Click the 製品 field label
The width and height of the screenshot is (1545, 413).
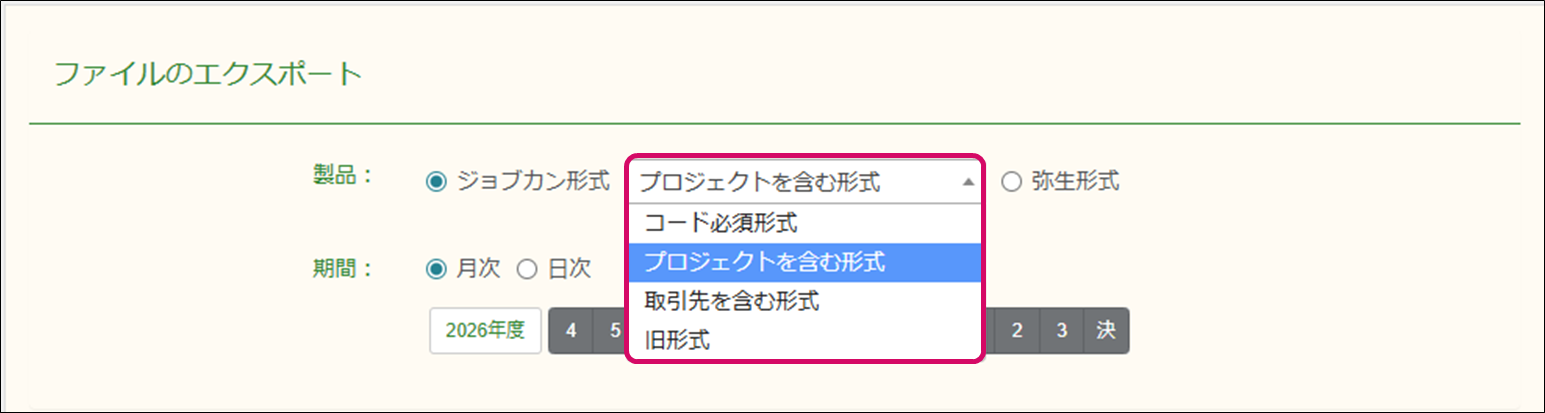click(x=342, y=175)
